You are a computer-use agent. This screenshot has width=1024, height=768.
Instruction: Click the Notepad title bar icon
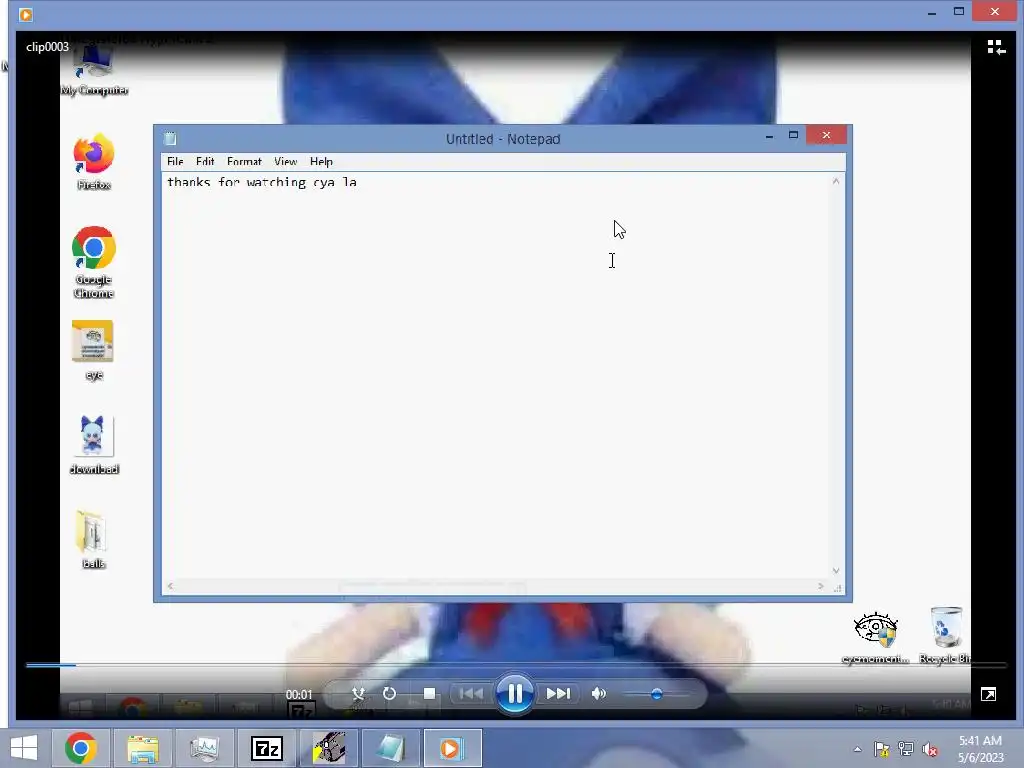point(170,138)
